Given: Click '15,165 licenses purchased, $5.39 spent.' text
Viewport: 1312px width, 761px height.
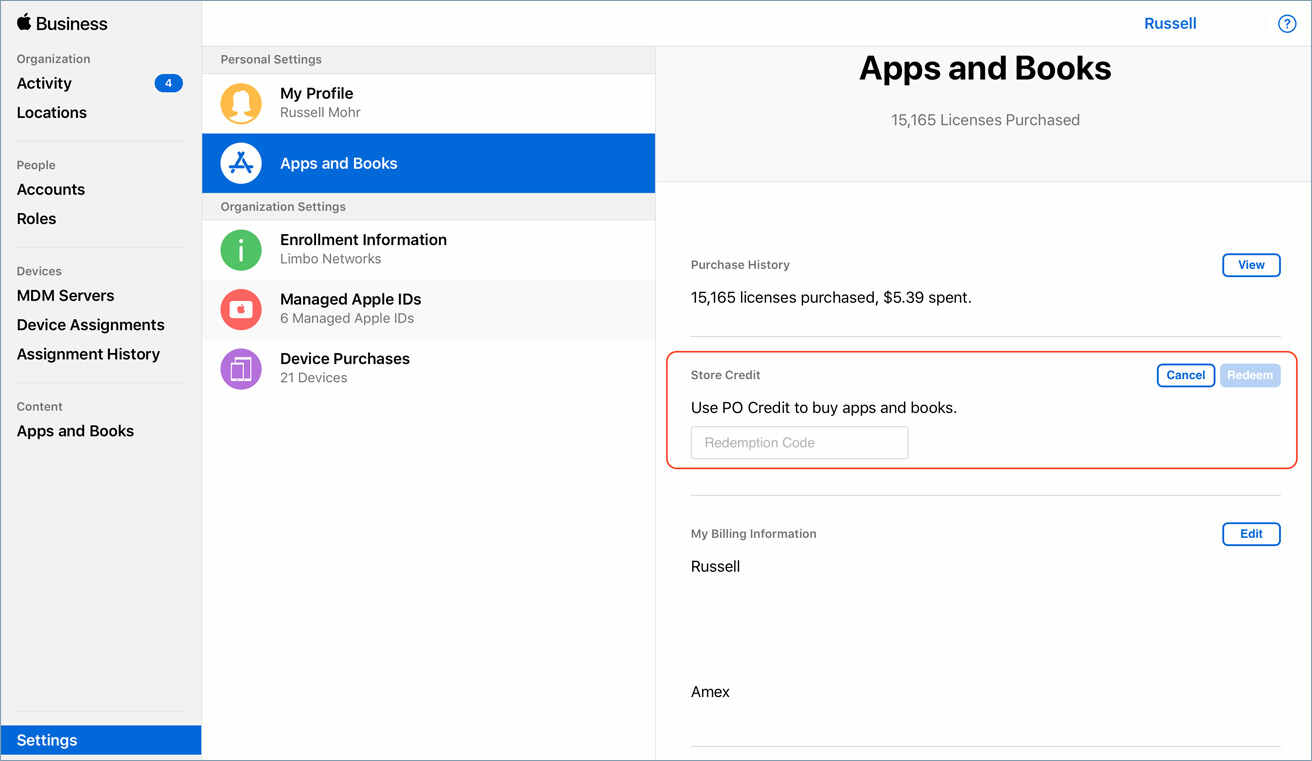Looking at the screenshot, I should pyautogui.click(x=831, y=297).
